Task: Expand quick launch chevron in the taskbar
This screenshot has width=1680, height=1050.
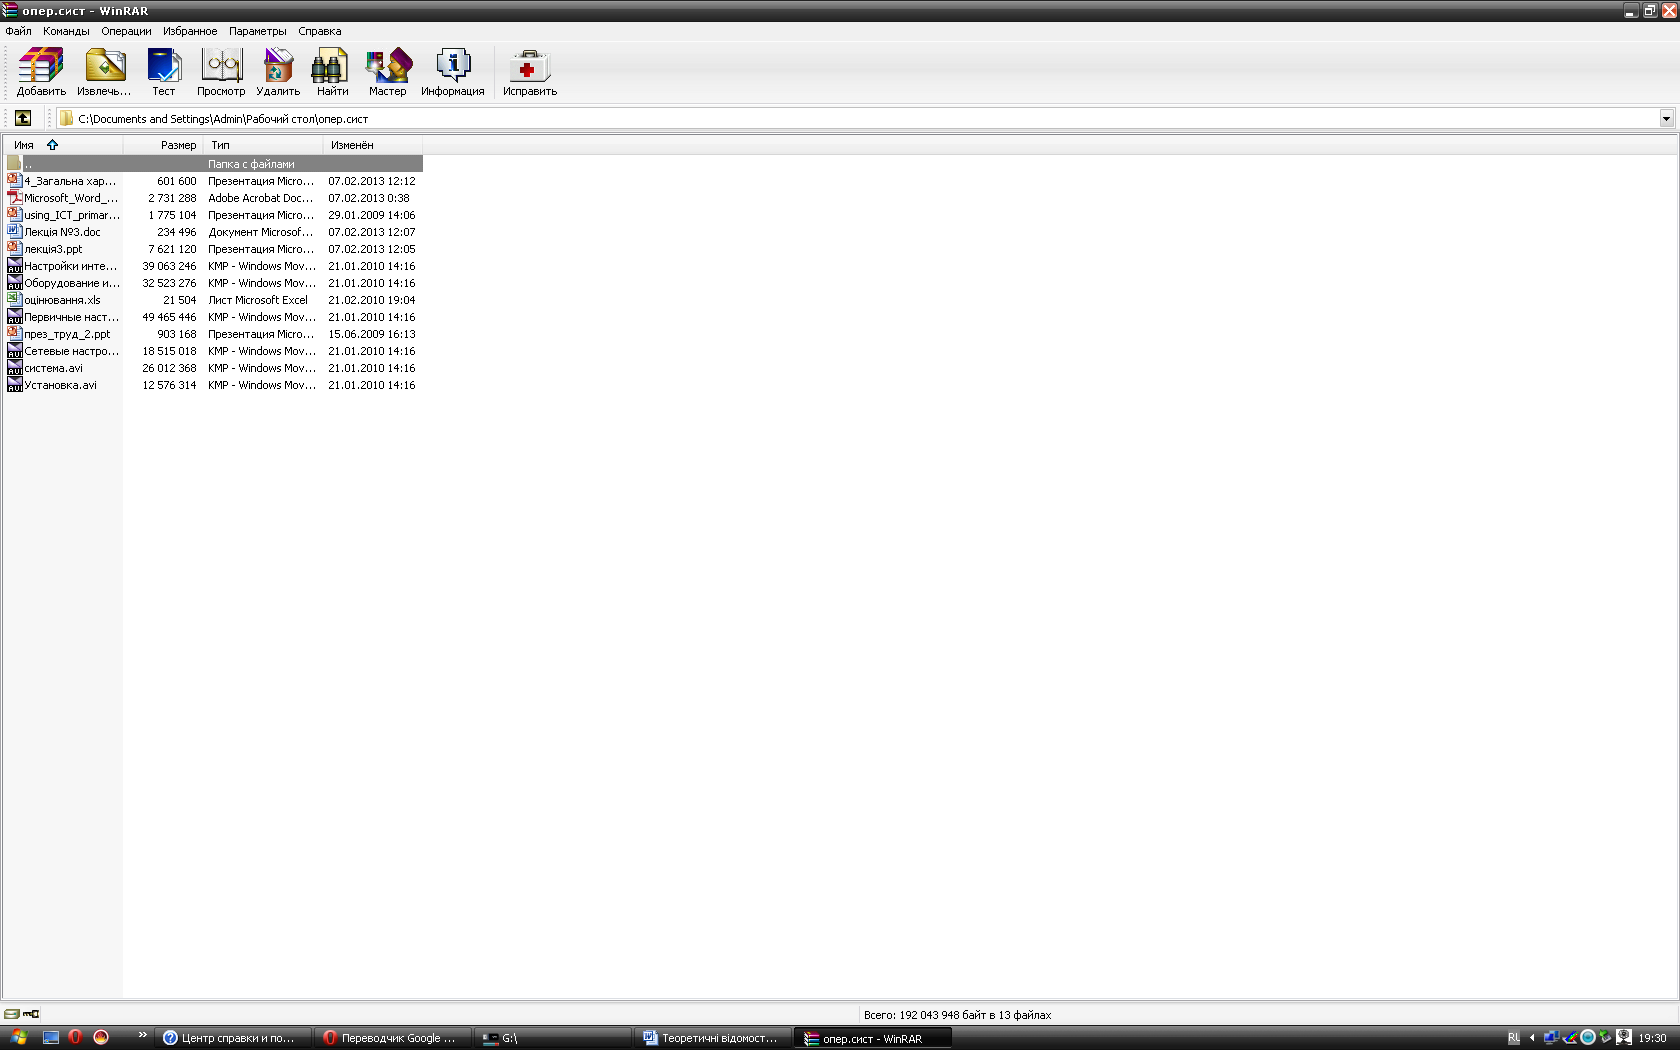Action: (142, 1035)
